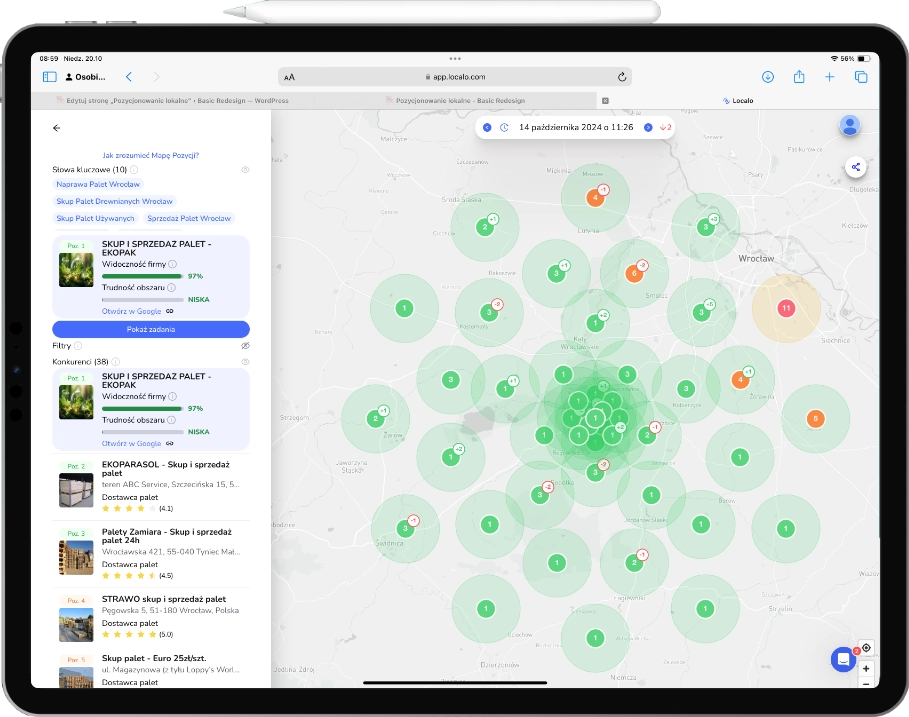The width and height of the screenshot is (909, 717).
Task: Toggle keywords visibility eye icon
Action: [245, 170]
